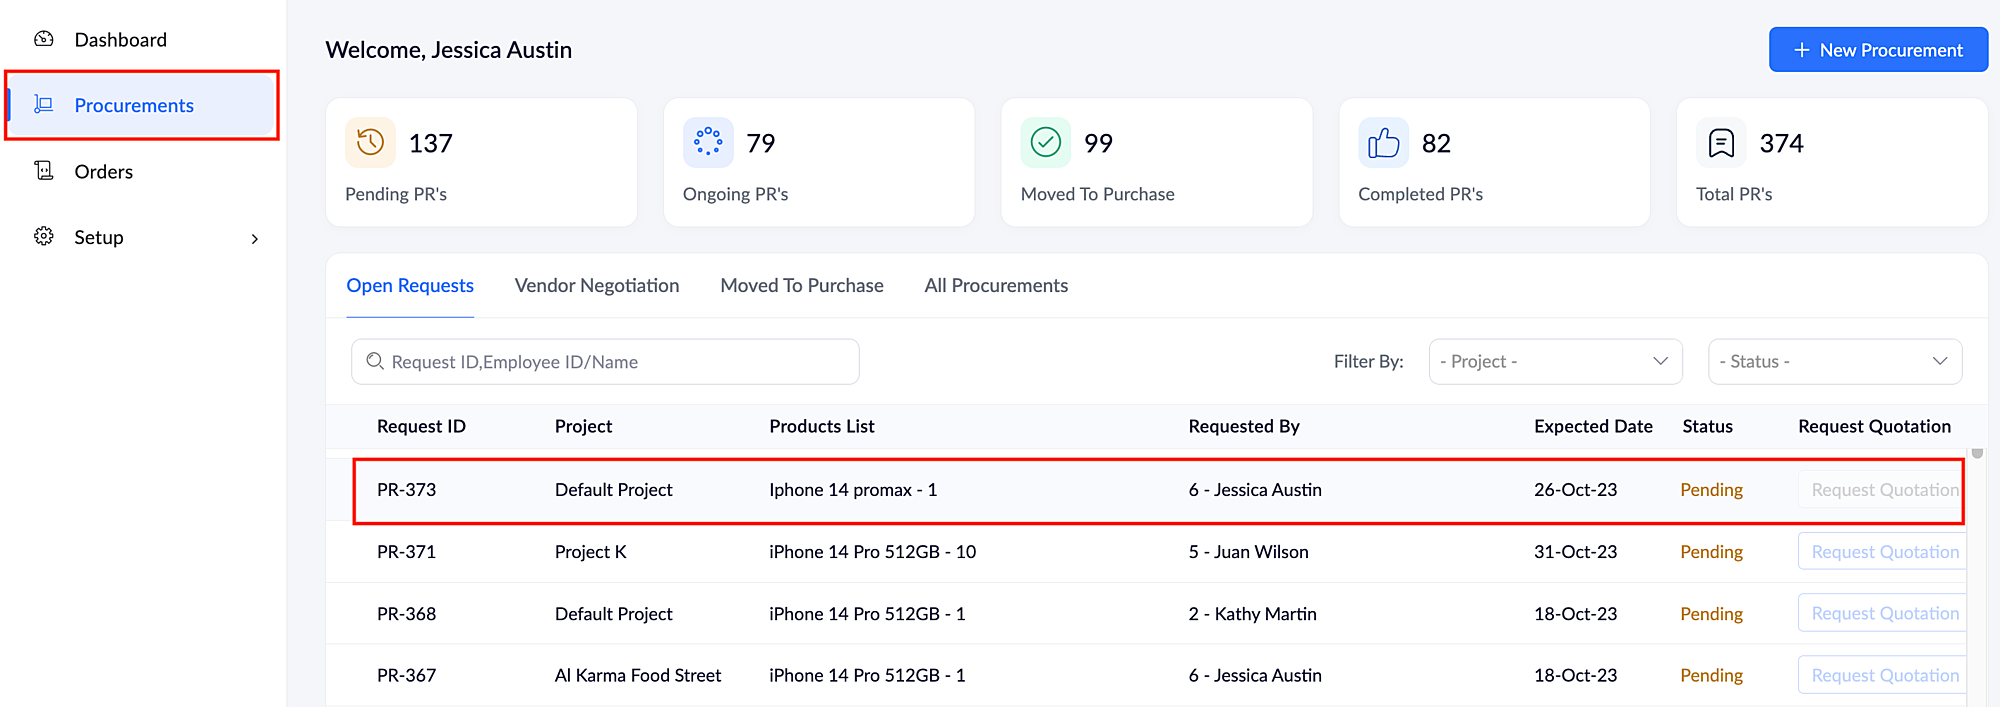Click the Total PR's document icon
The width and height of the screenshot is (2000, 707).
point(1721,143)
